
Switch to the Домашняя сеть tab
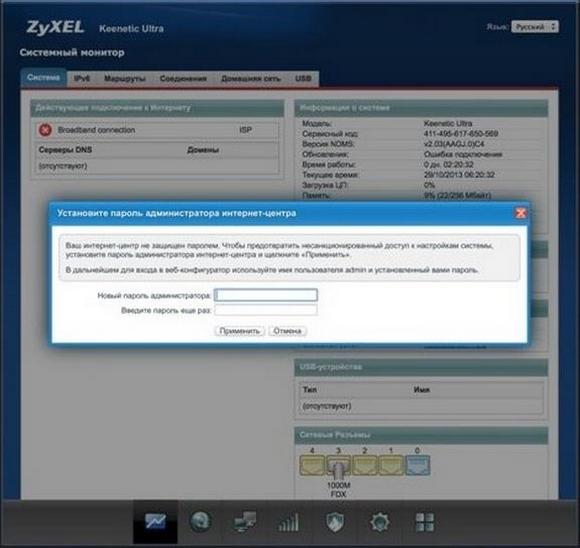click(251, 78)
